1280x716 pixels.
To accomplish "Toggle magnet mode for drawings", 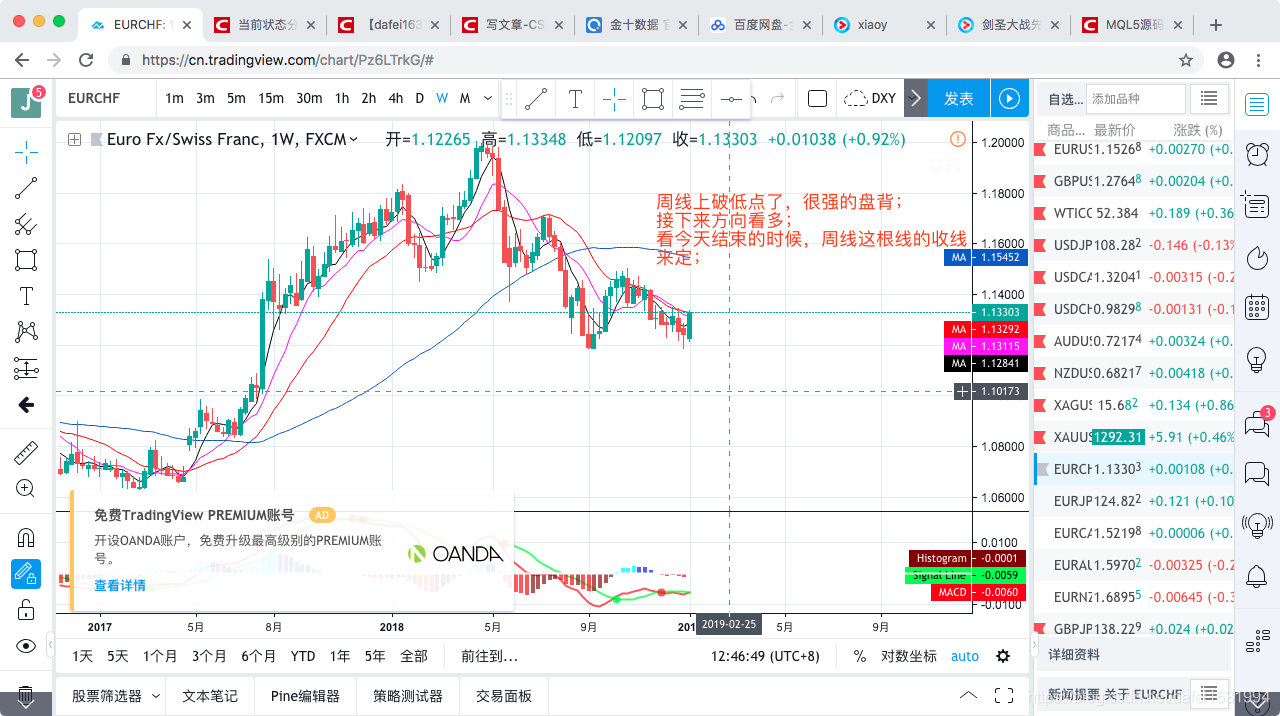I will [26, 538].
